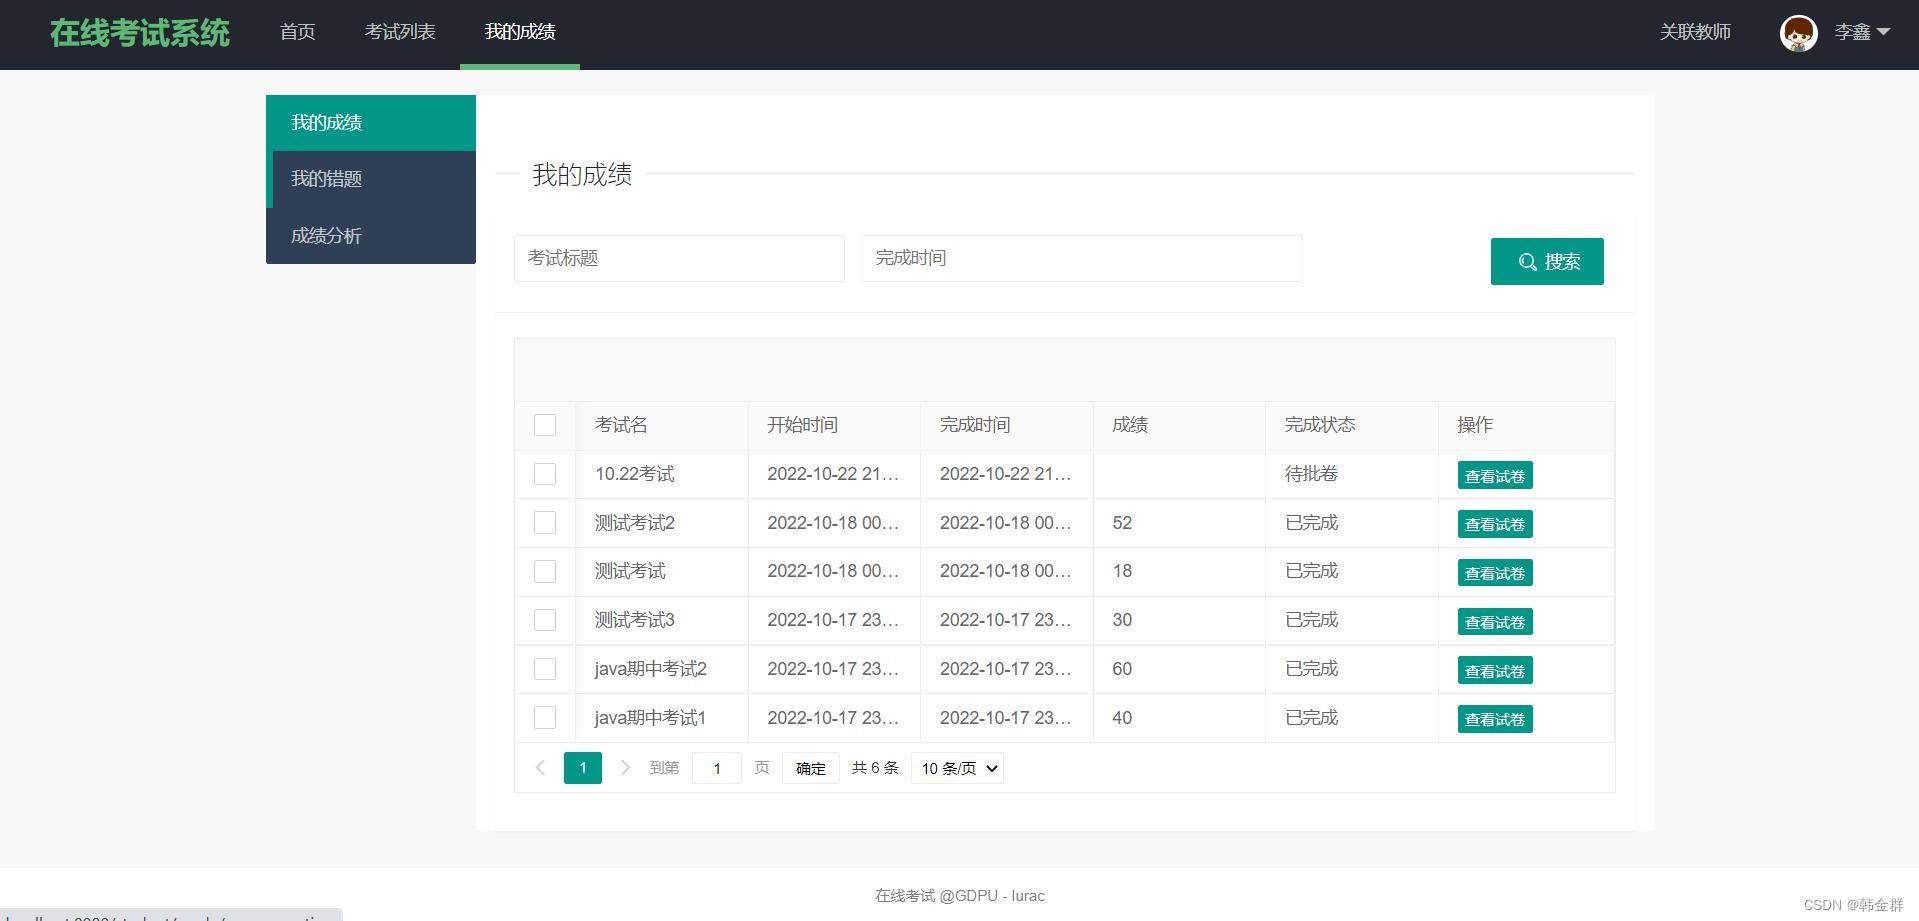Select 我的成绩 tab in the top navigation
This screenshot has height=921, width=1919.
520,32
